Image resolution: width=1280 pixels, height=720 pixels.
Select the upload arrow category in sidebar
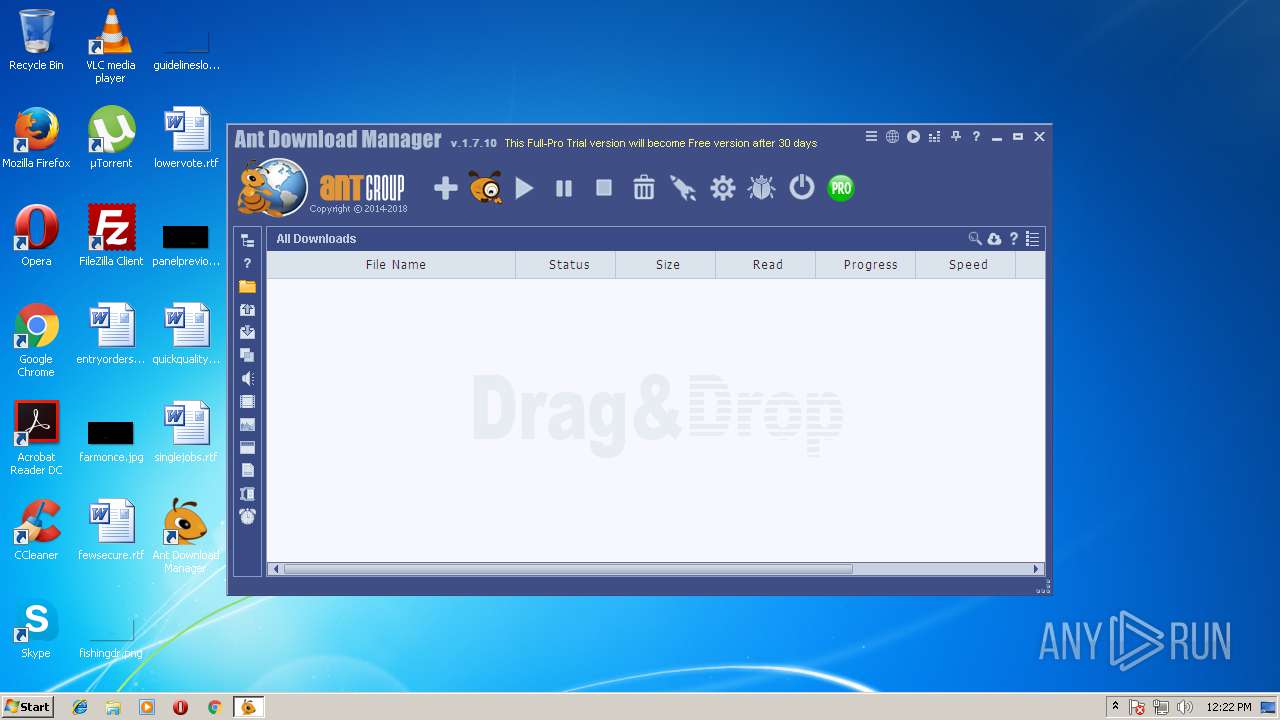247,310
